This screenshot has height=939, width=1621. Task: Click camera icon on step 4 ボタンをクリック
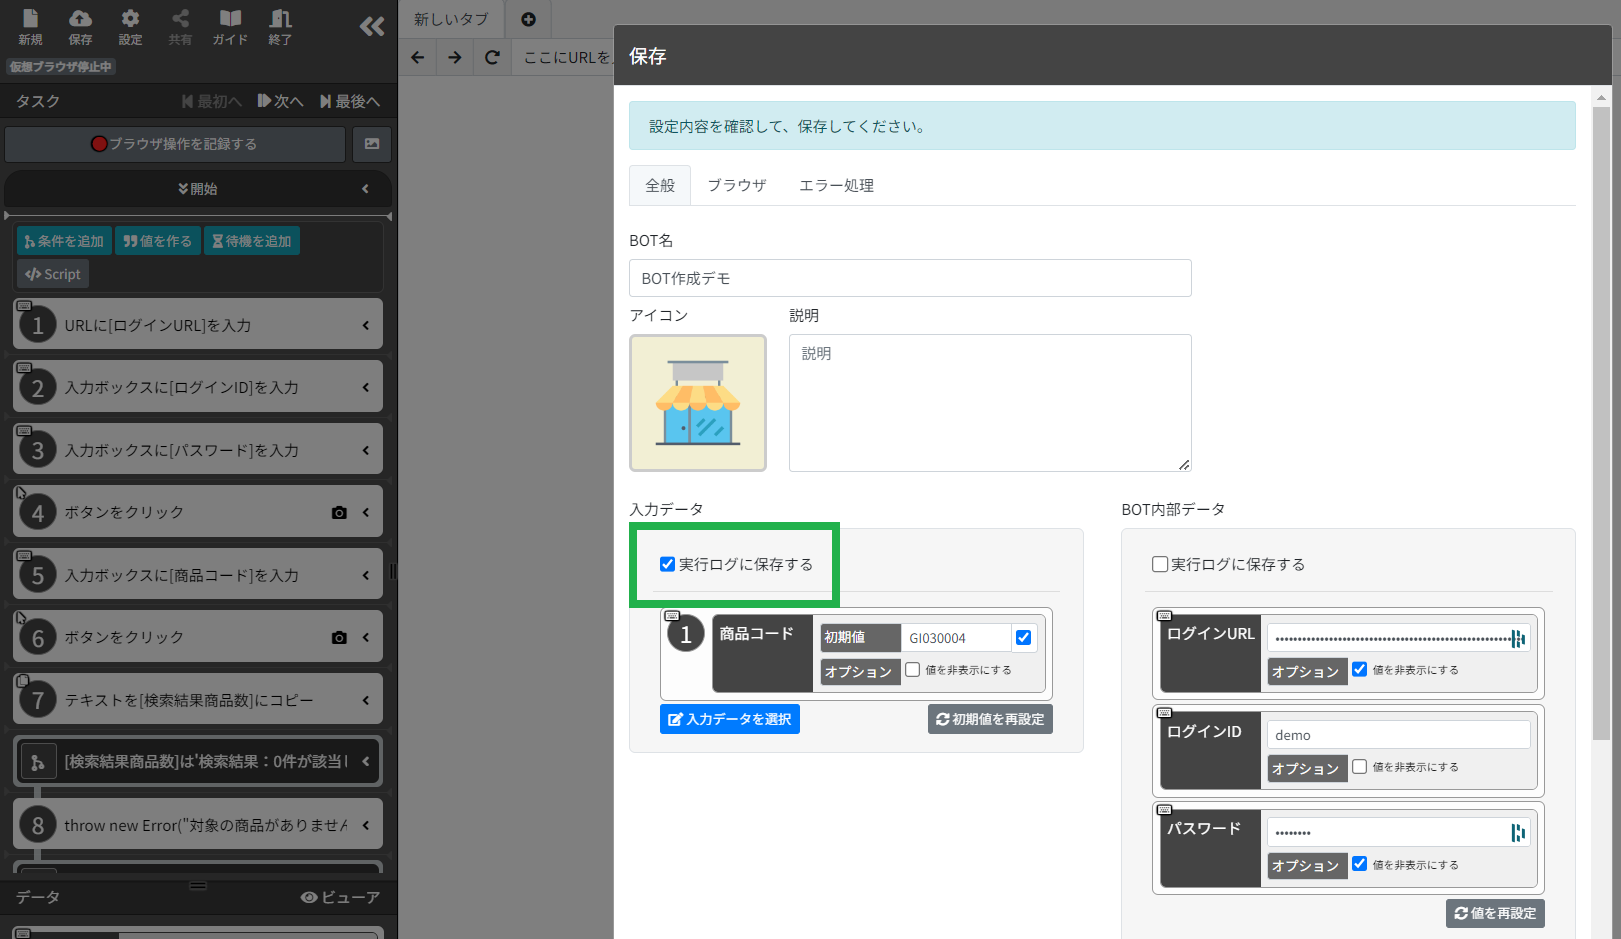click(x=339, y=512)
